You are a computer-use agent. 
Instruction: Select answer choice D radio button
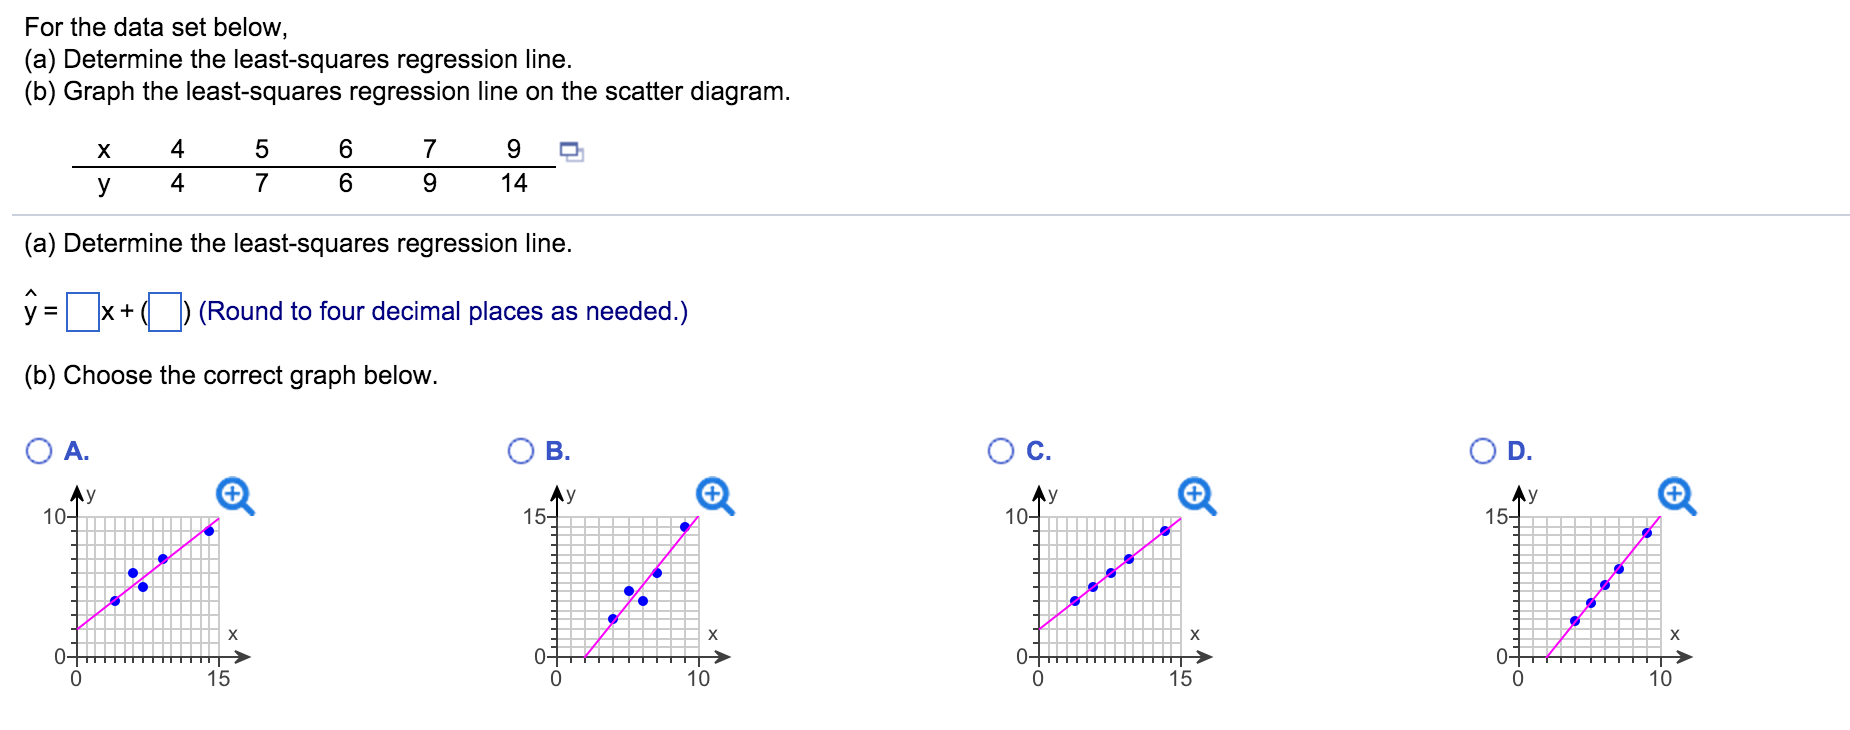[x=1482, y=450]
